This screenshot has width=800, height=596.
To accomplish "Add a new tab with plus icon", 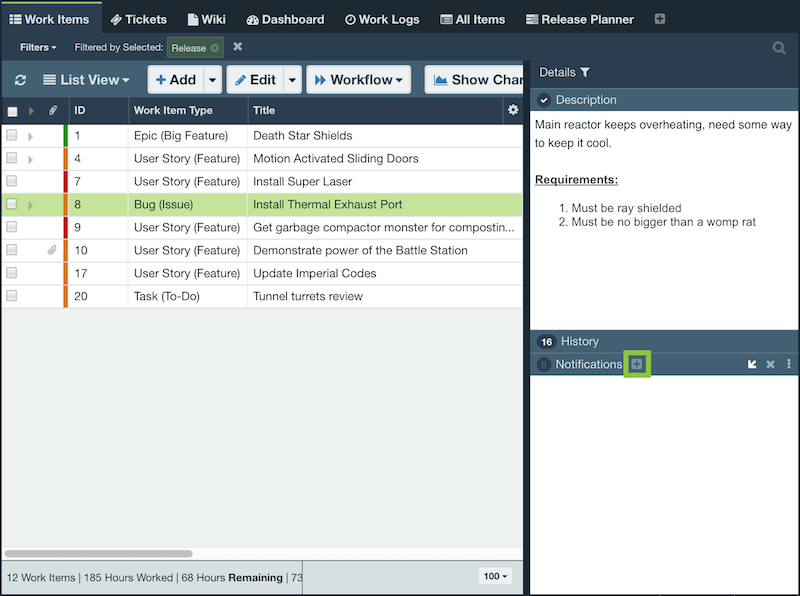I will pos(660,19).
